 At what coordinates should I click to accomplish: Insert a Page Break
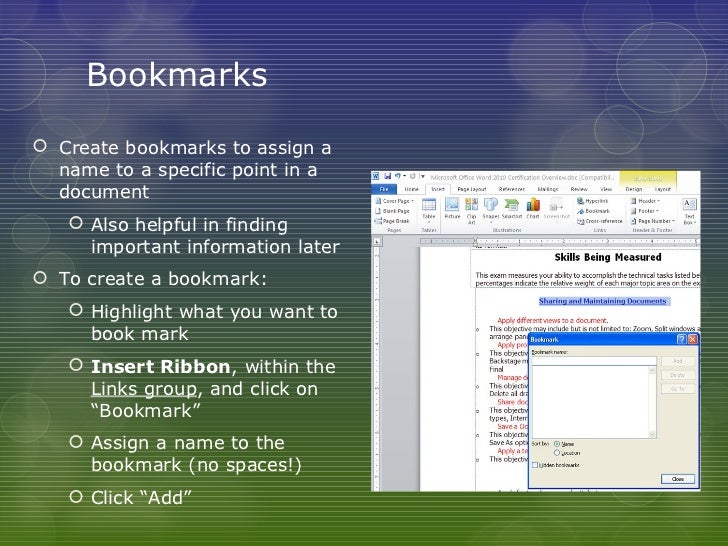pyautogui.click(x=392, y=221)
